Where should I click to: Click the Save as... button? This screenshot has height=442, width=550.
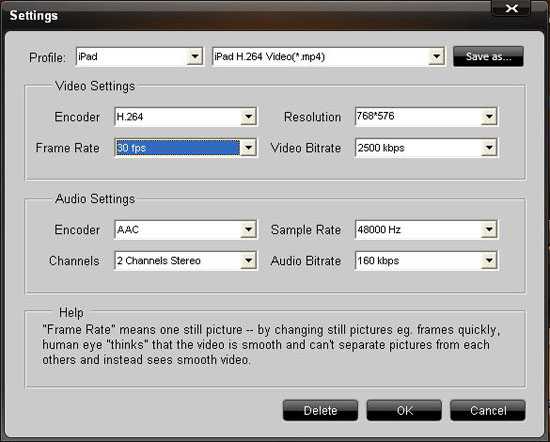[488, 56]
